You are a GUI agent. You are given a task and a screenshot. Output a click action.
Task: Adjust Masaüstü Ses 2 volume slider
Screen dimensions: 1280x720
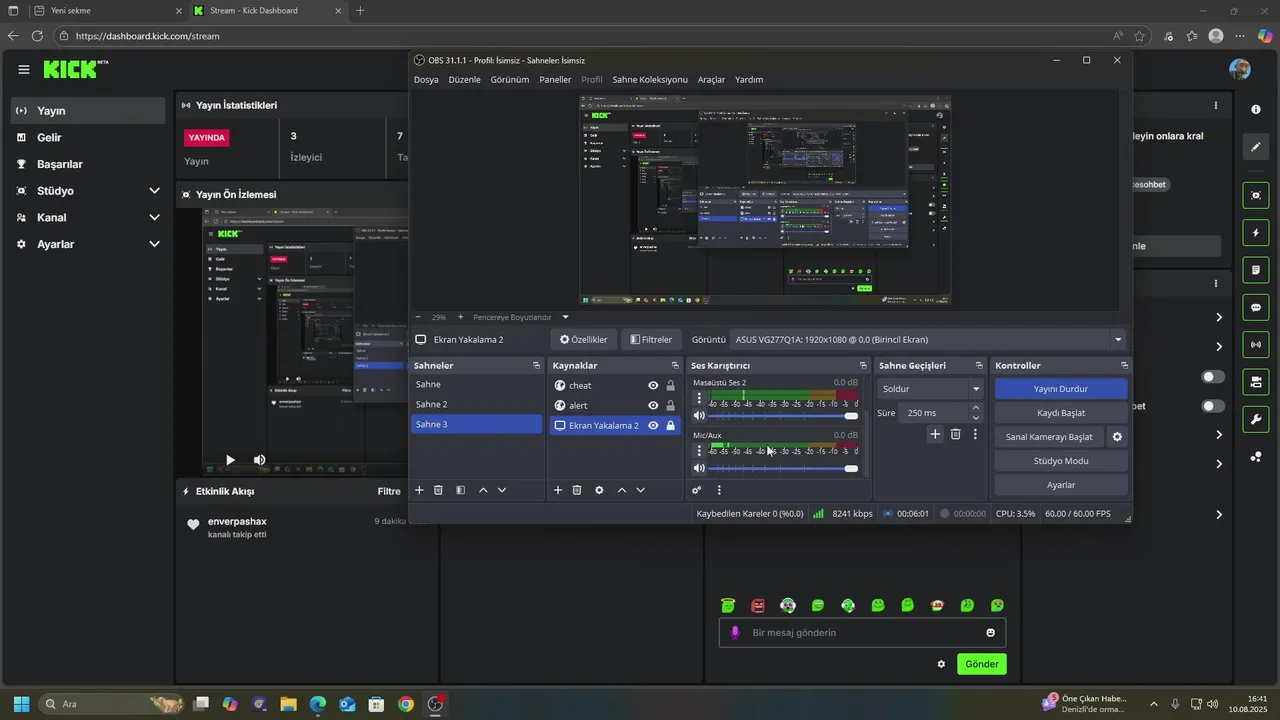pyautogui.click(x=784, y=415)
